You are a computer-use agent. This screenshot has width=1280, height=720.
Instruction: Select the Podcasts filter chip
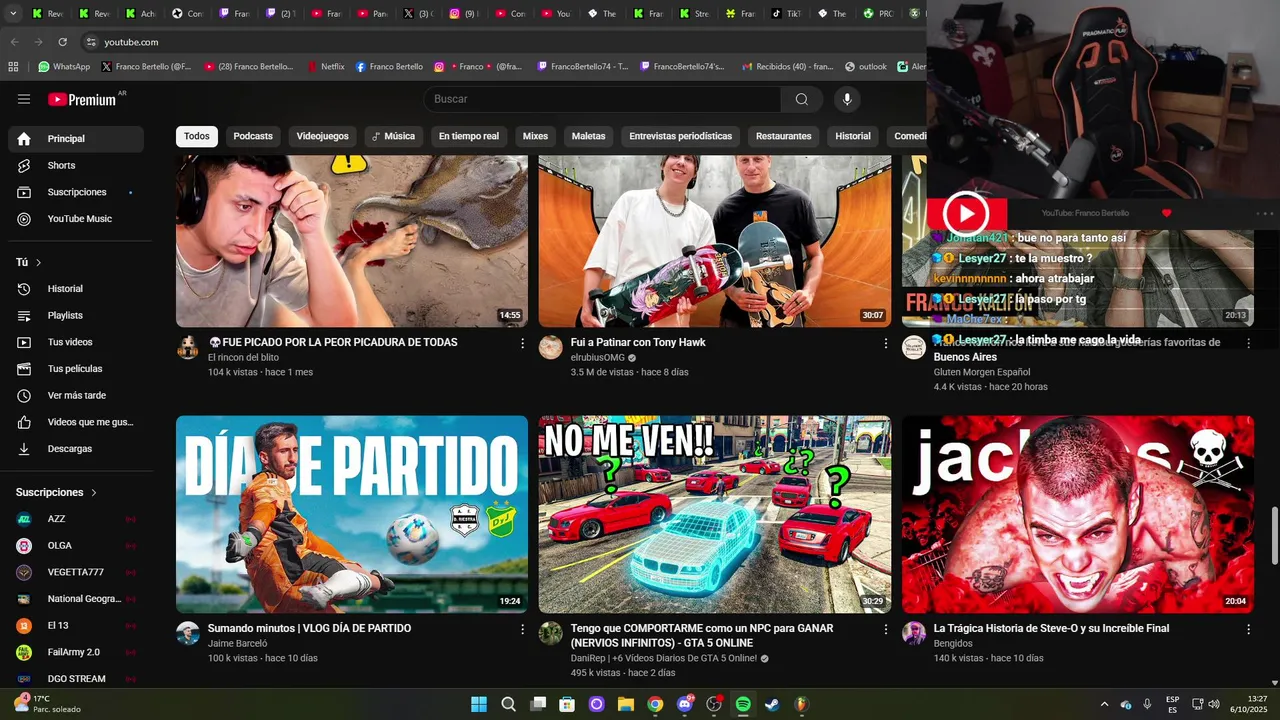[253, 136]
